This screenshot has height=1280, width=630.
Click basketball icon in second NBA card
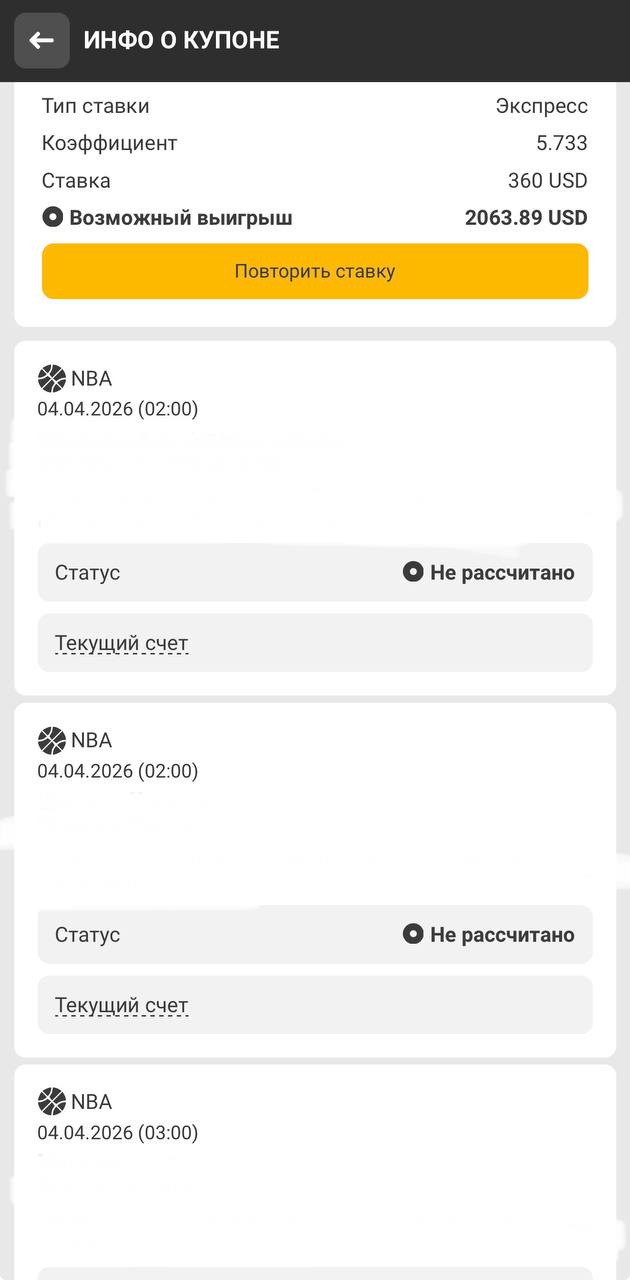click(51, 741)
